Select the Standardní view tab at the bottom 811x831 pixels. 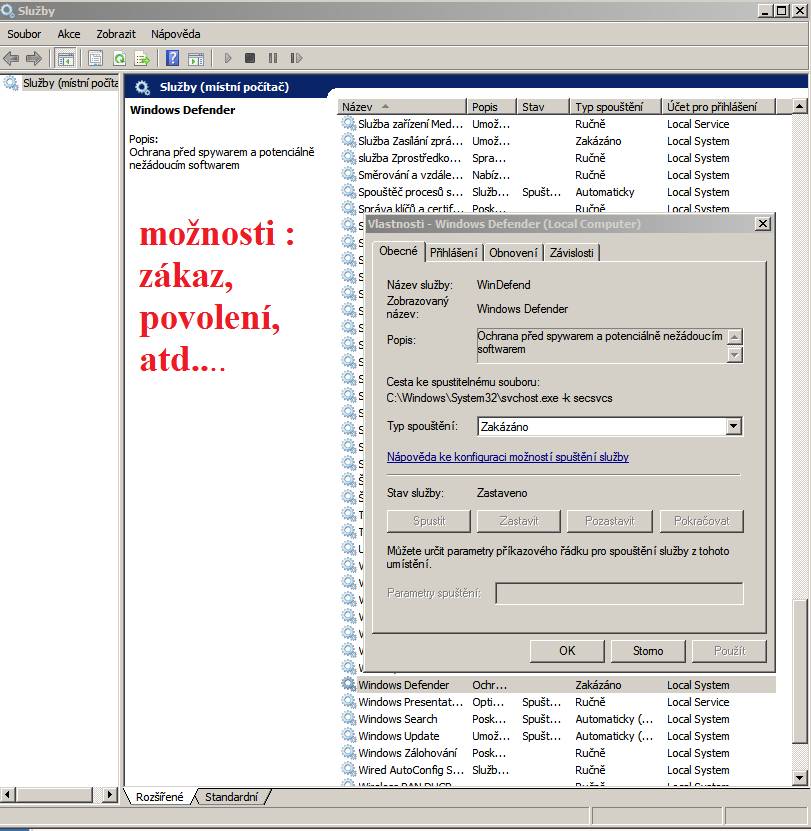click(232, 797)
